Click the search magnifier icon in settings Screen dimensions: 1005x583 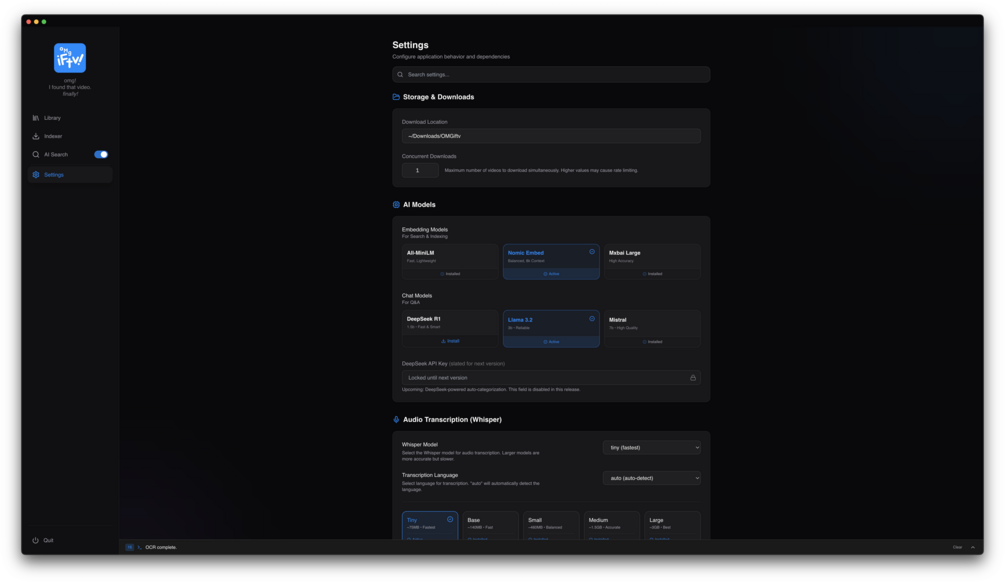click(401, 74)
